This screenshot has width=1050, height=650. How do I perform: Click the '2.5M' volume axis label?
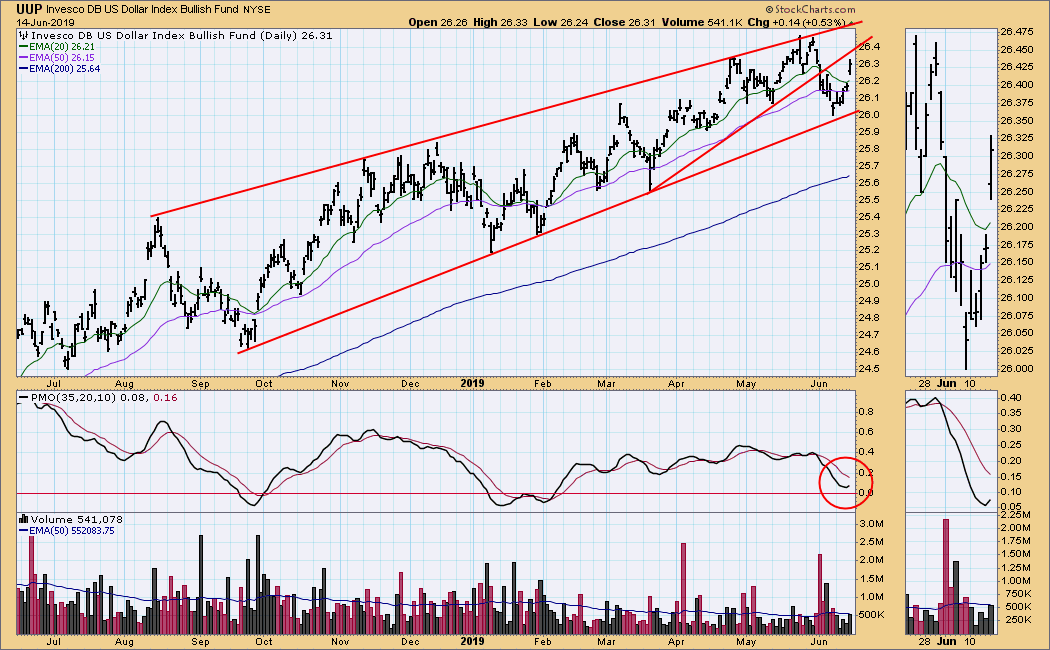(871, 542)
